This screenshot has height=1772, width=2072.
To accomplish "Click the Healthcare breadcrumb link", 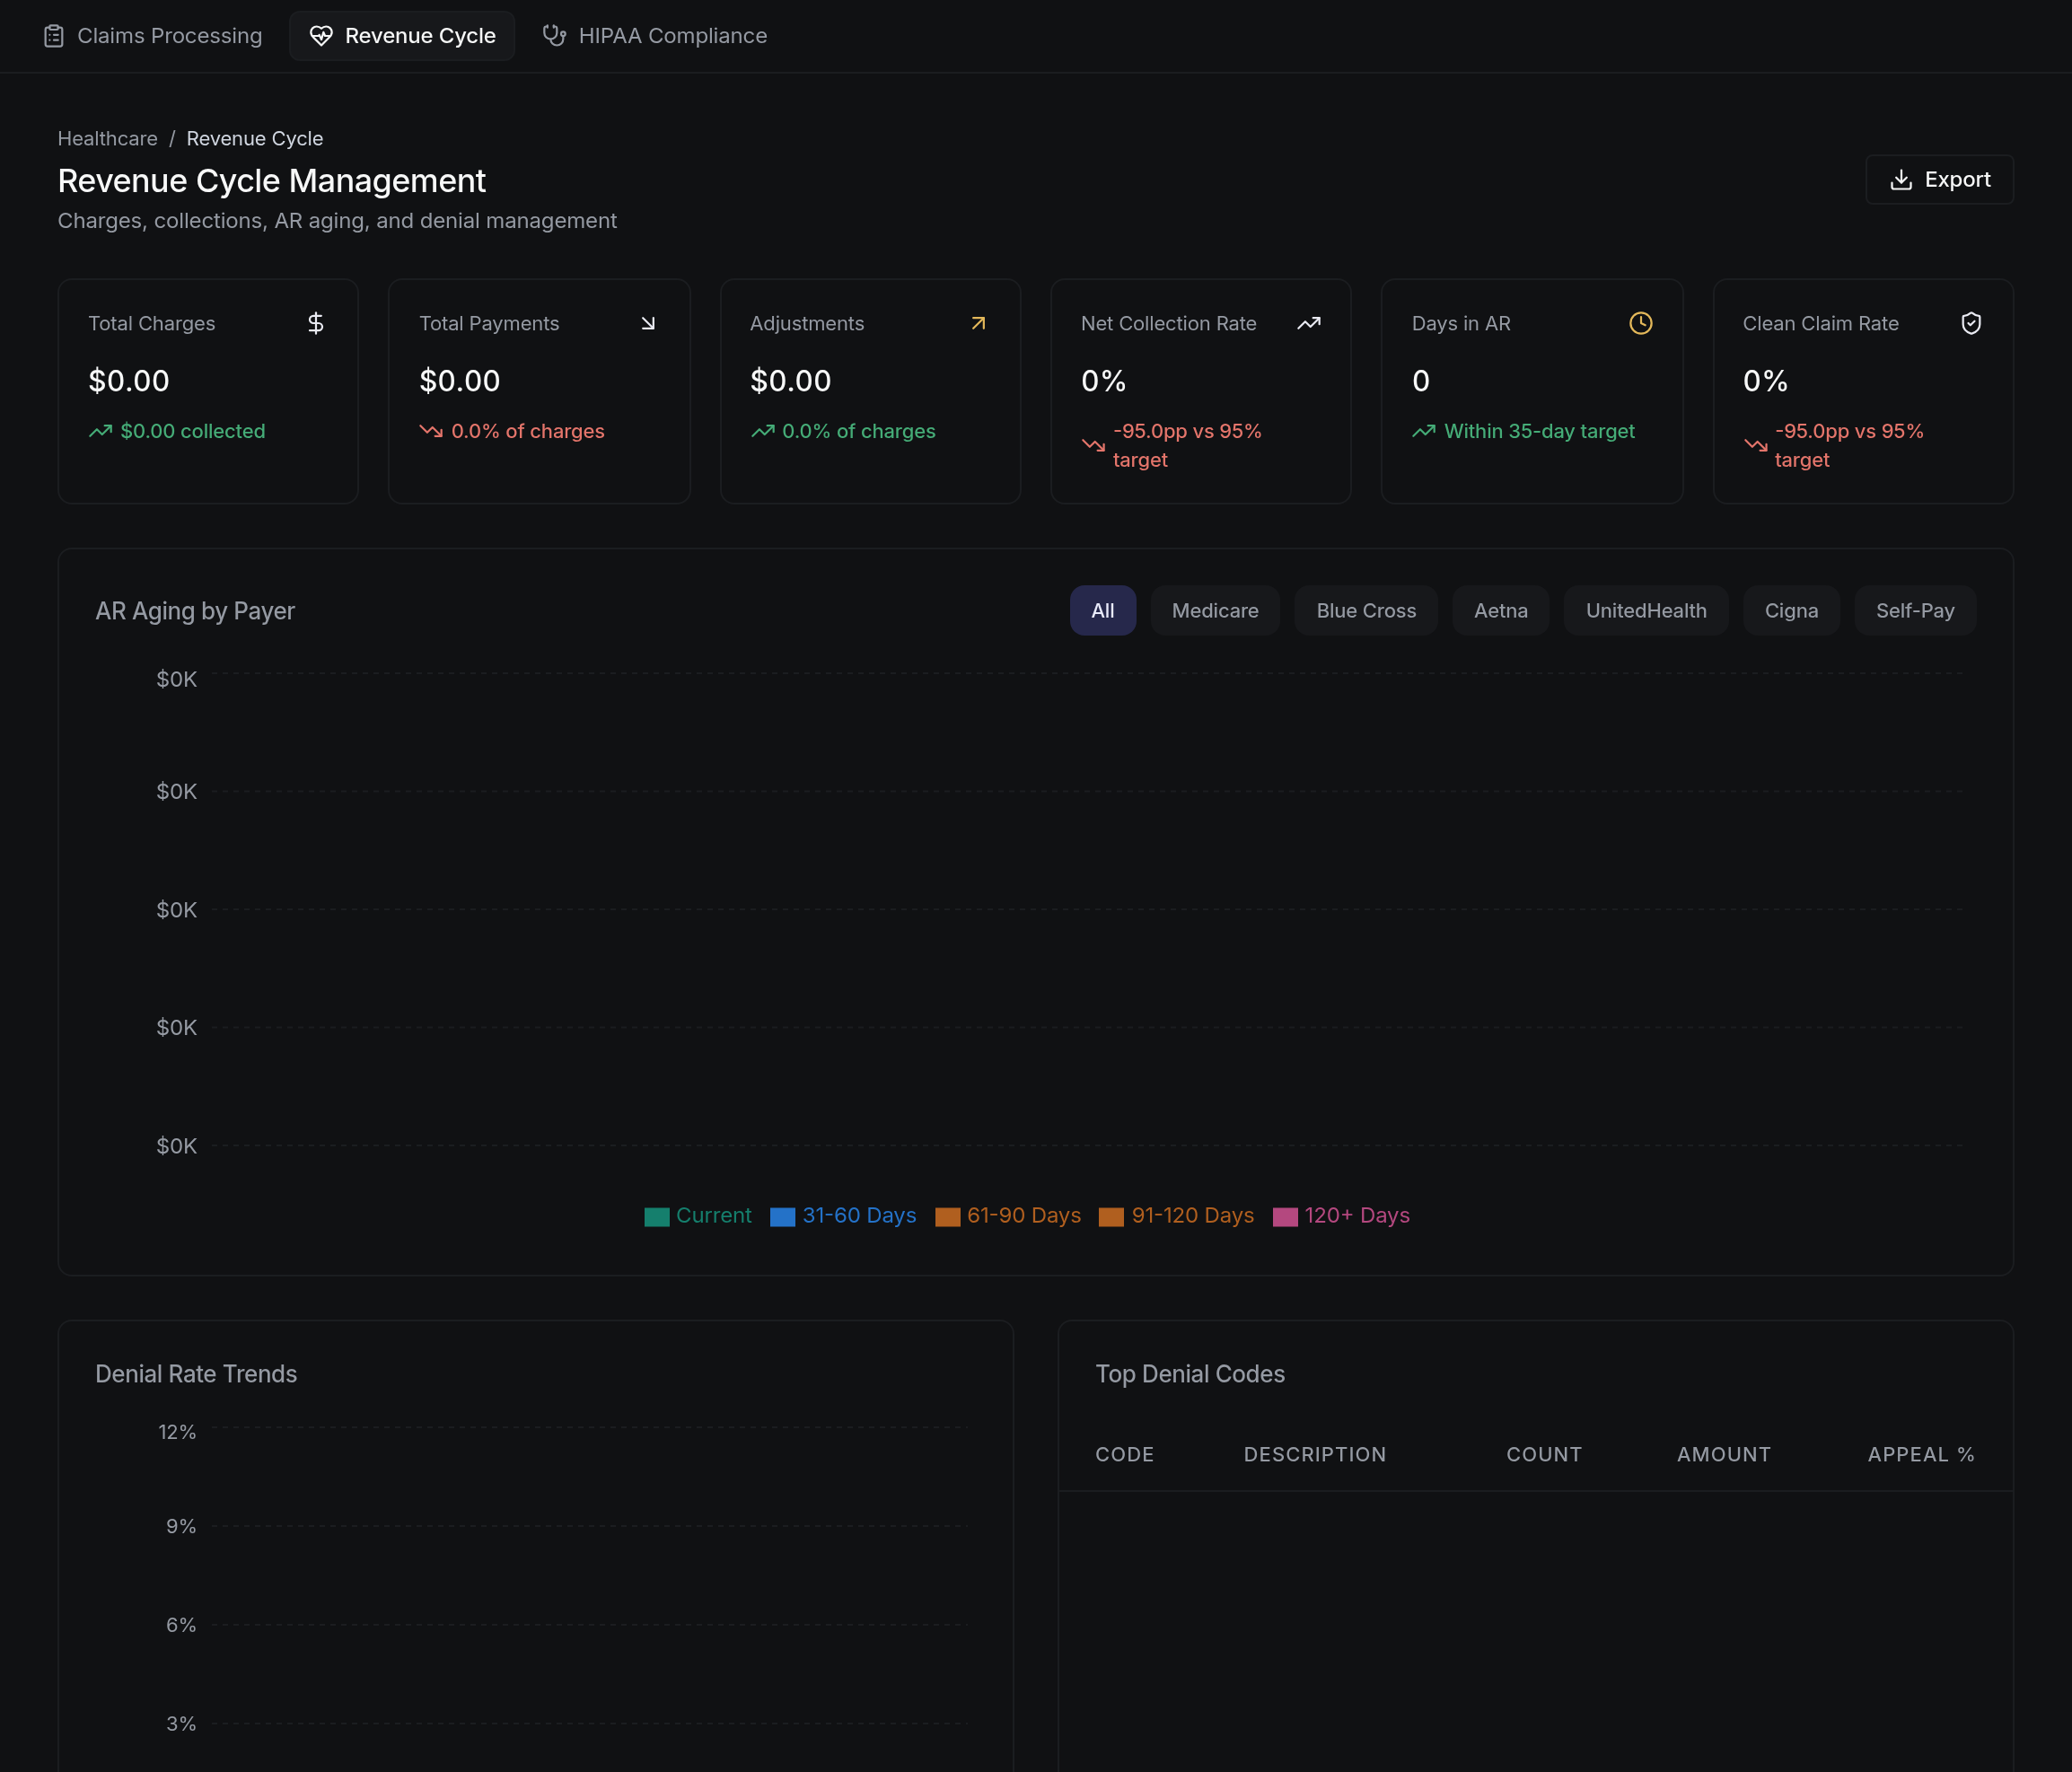I will pos(108,138).
